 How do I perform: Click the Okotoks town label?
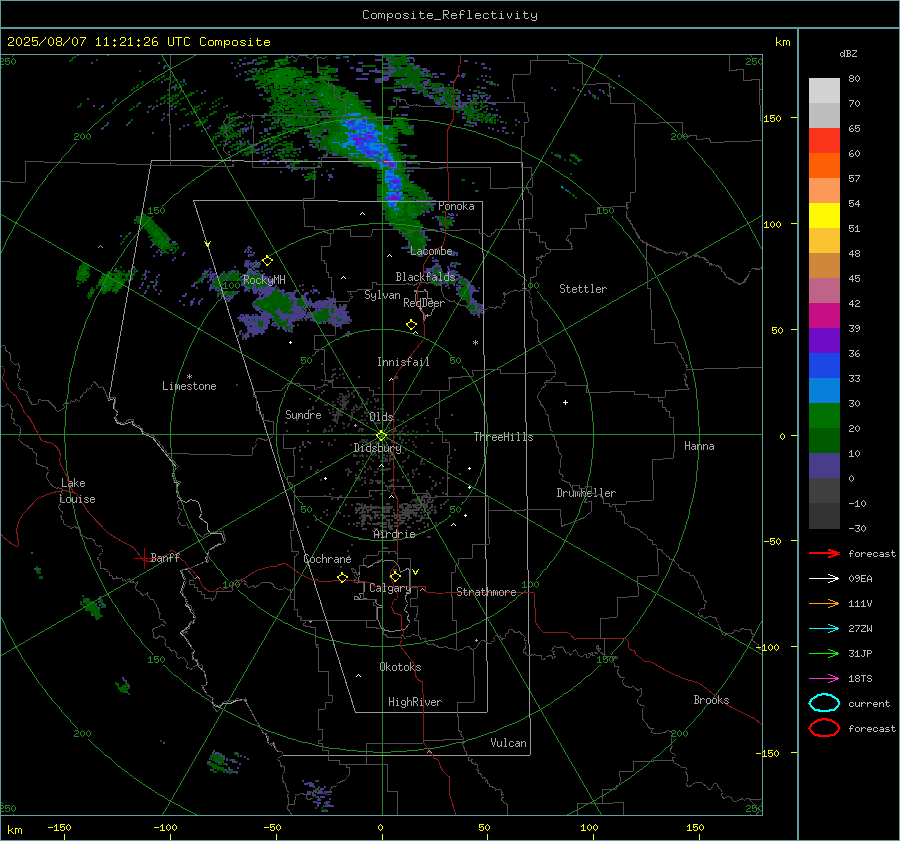point(400,667)
